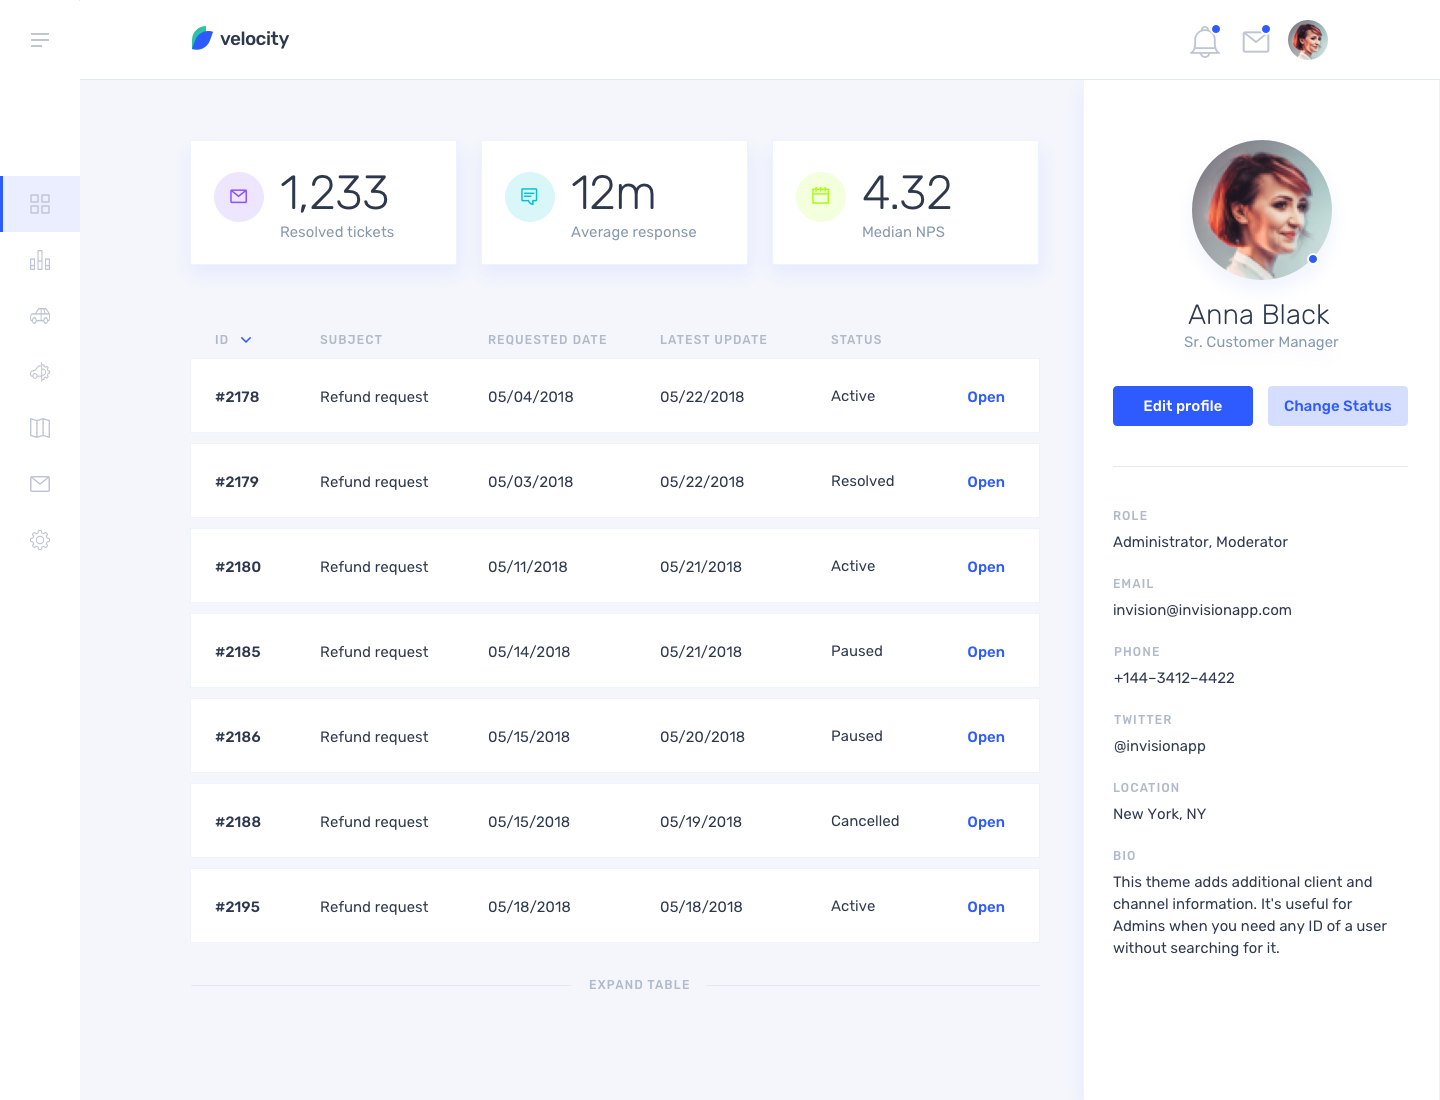Image resolution: width=1440 pixels, height=1100 pixels.
Task: Open the messages envelope in top bar
Action: pyautogui.click(x=1256, y=41)
